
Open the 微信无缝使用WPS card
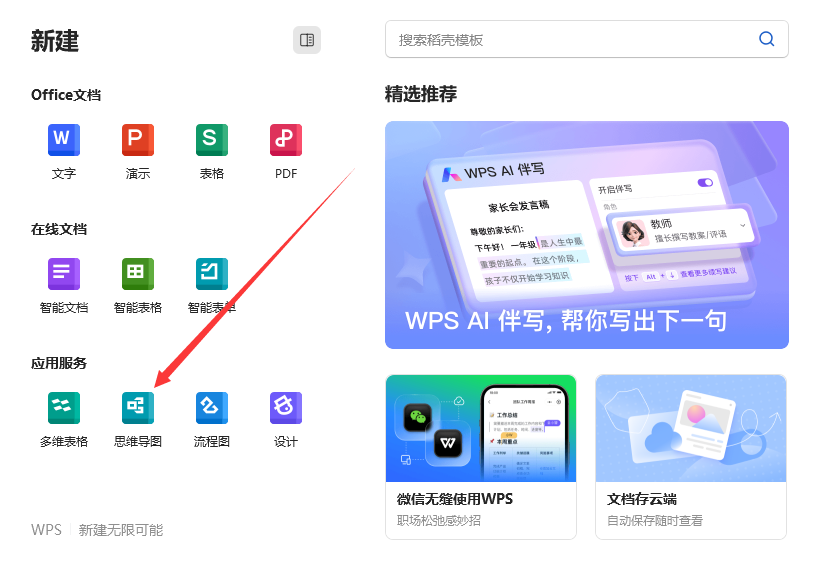(481, 456)
